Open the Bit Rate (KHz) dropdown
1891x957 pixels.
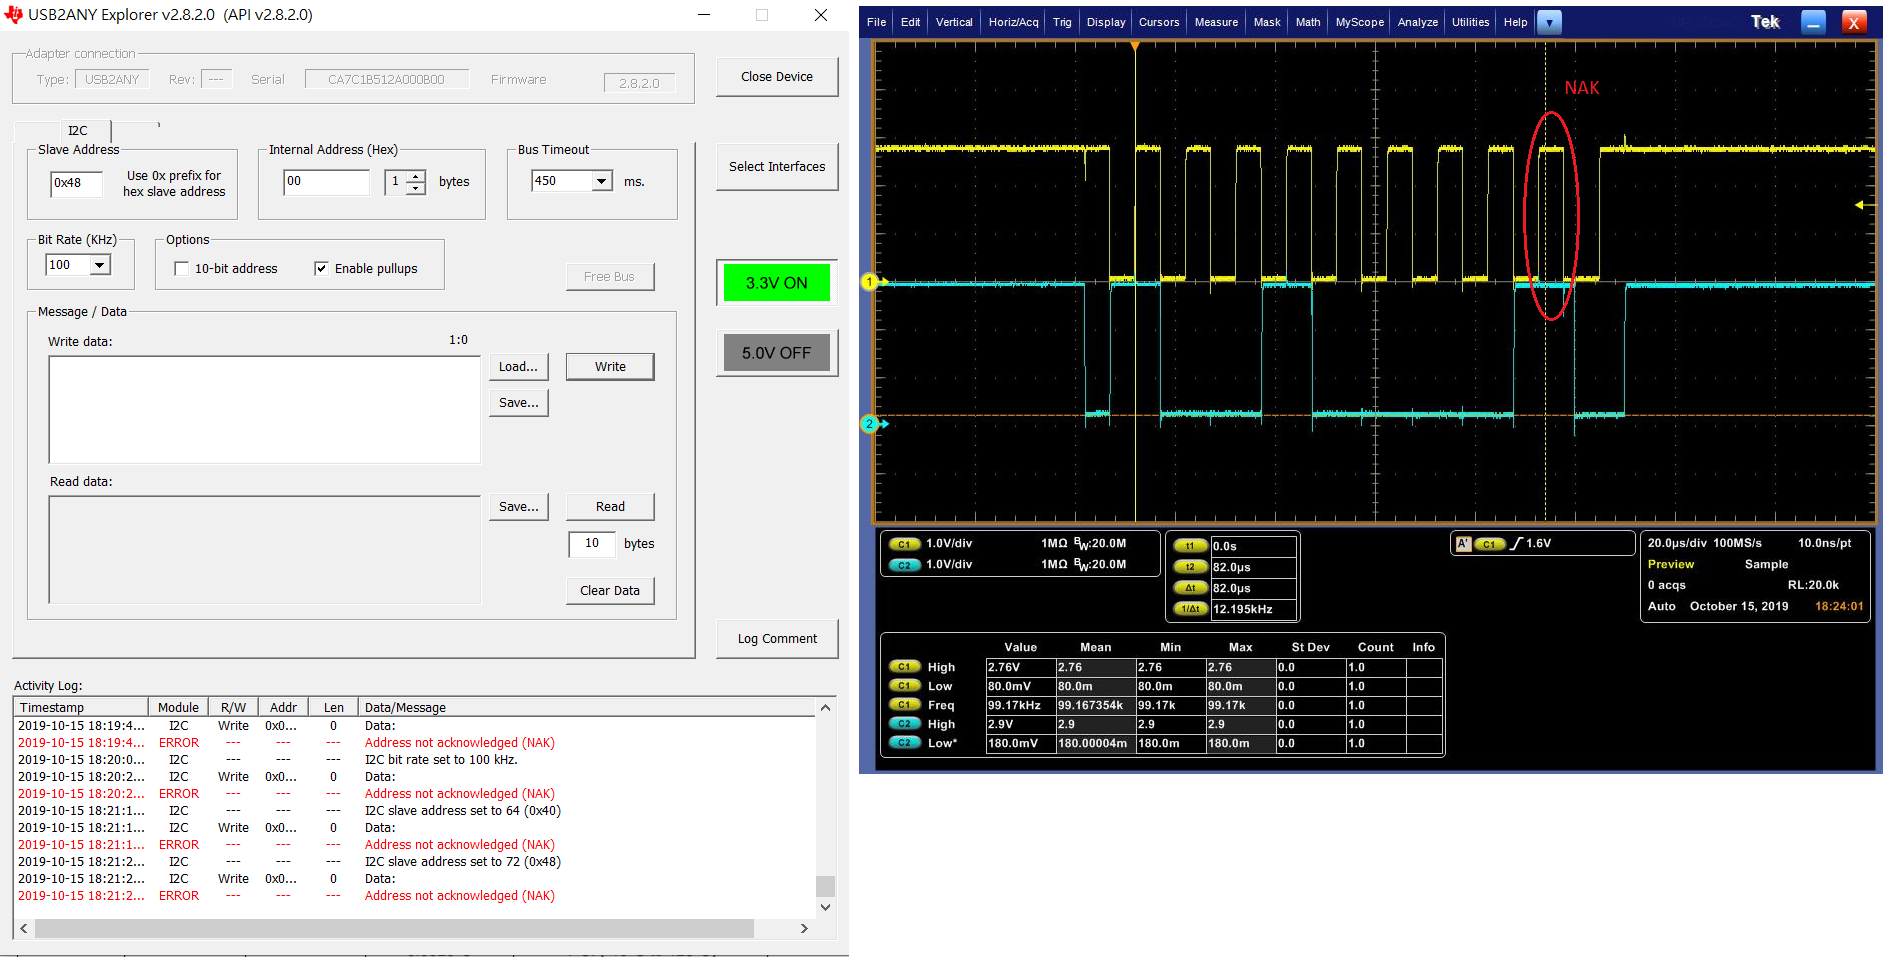point(100,265)
